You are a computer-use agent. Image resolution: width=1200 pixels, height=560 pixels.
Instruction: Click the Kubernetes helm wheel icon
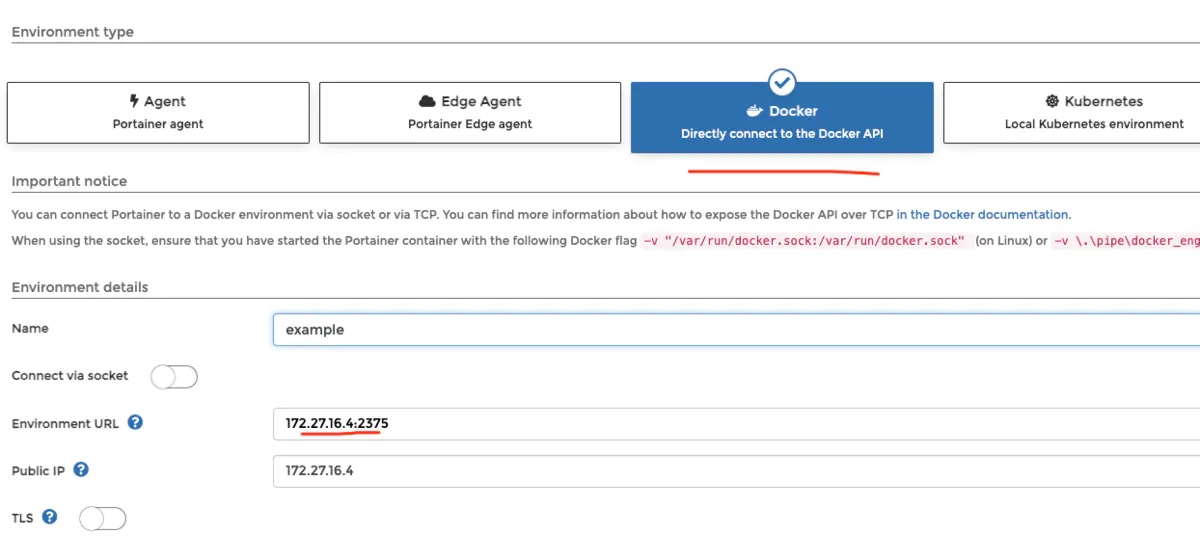(1052, 101)
